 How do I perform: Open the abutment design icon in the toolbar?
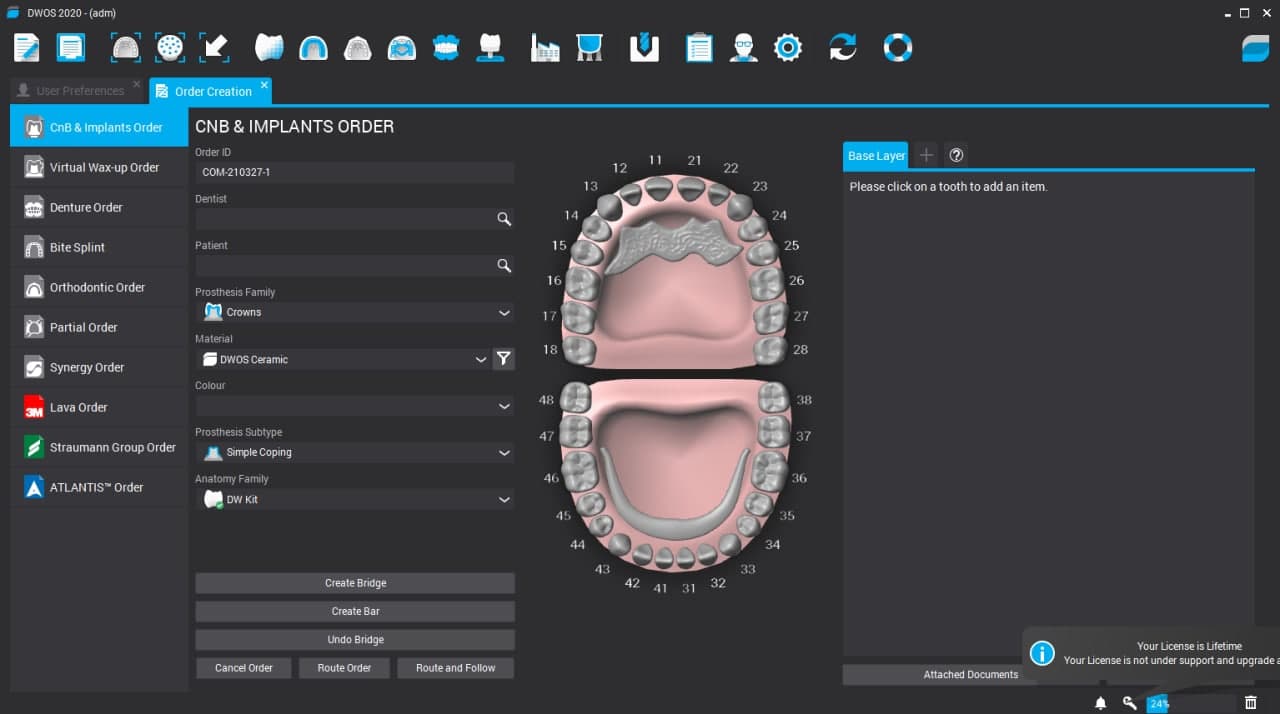coord(490,47)
